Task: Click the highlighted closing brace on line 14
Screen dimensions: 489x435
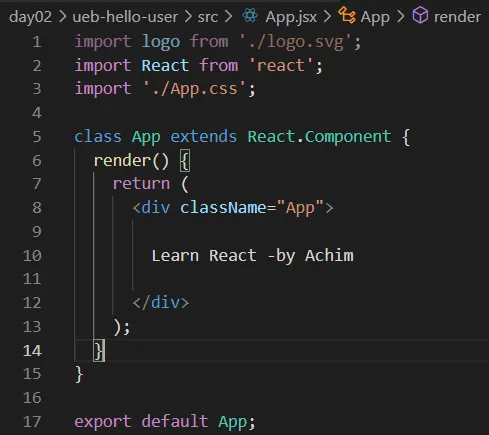Action: (x=99, y=351)
